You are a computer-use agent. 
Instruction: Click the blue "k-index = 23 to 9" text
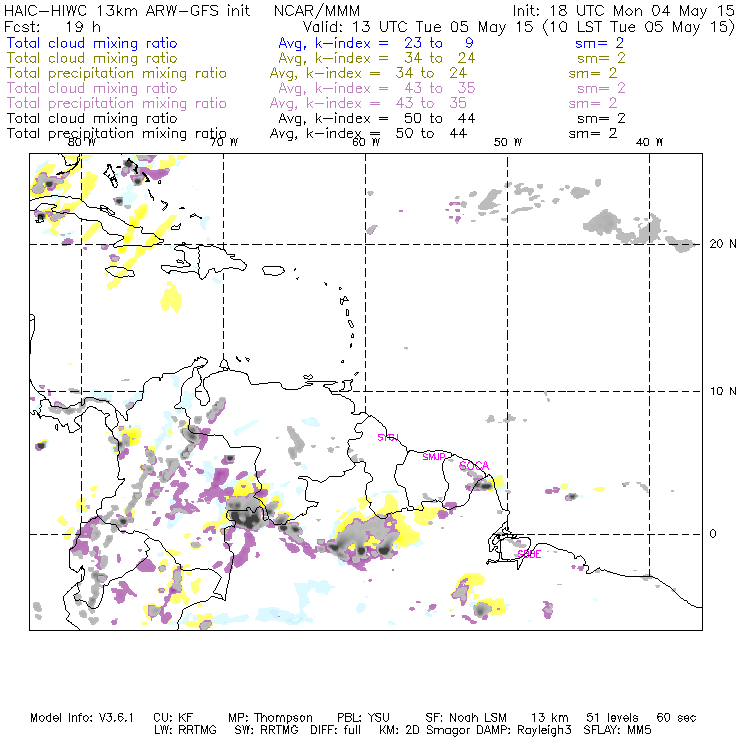394,43
